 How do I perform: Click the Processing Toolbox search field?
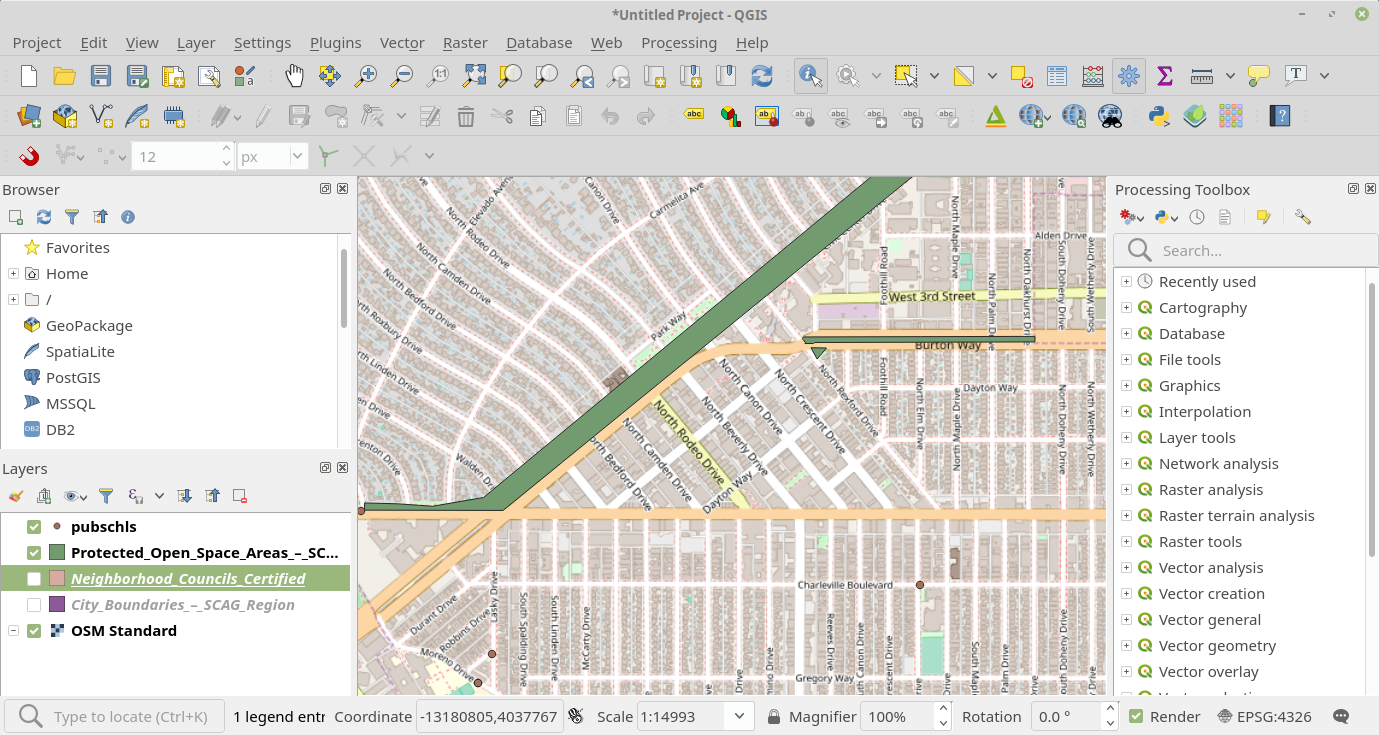pos(1246,250)
